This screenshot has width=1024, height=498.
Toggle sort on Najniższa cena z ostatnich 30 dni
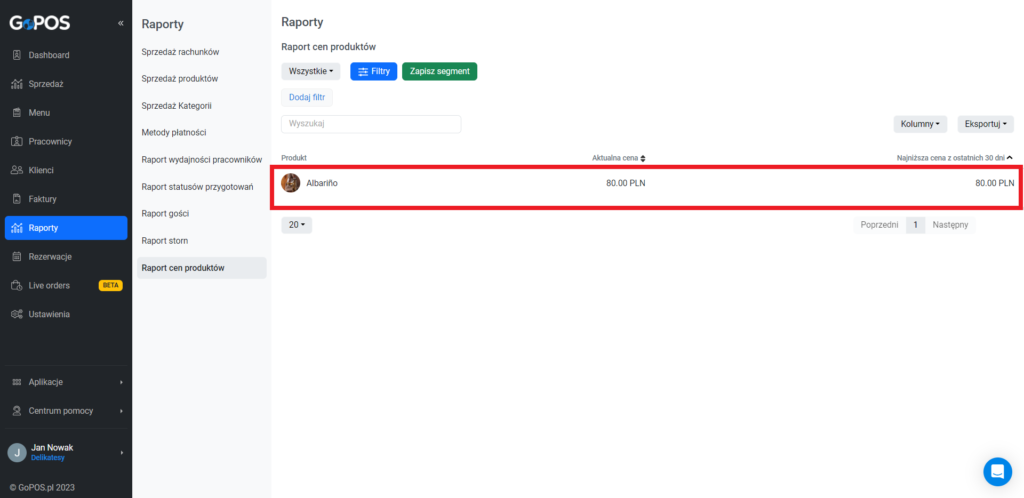(x=1010, y=158)
